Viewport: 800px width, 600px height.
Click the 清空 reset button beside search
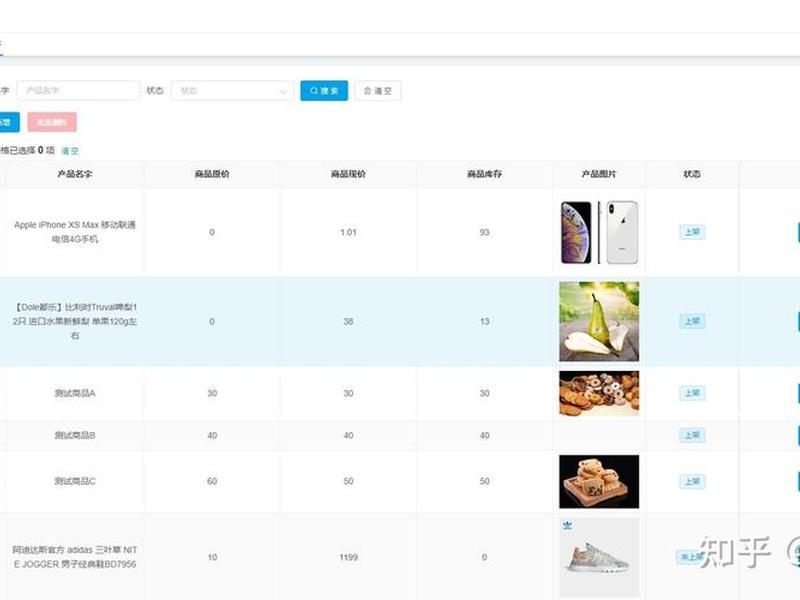tap(378, 91)
